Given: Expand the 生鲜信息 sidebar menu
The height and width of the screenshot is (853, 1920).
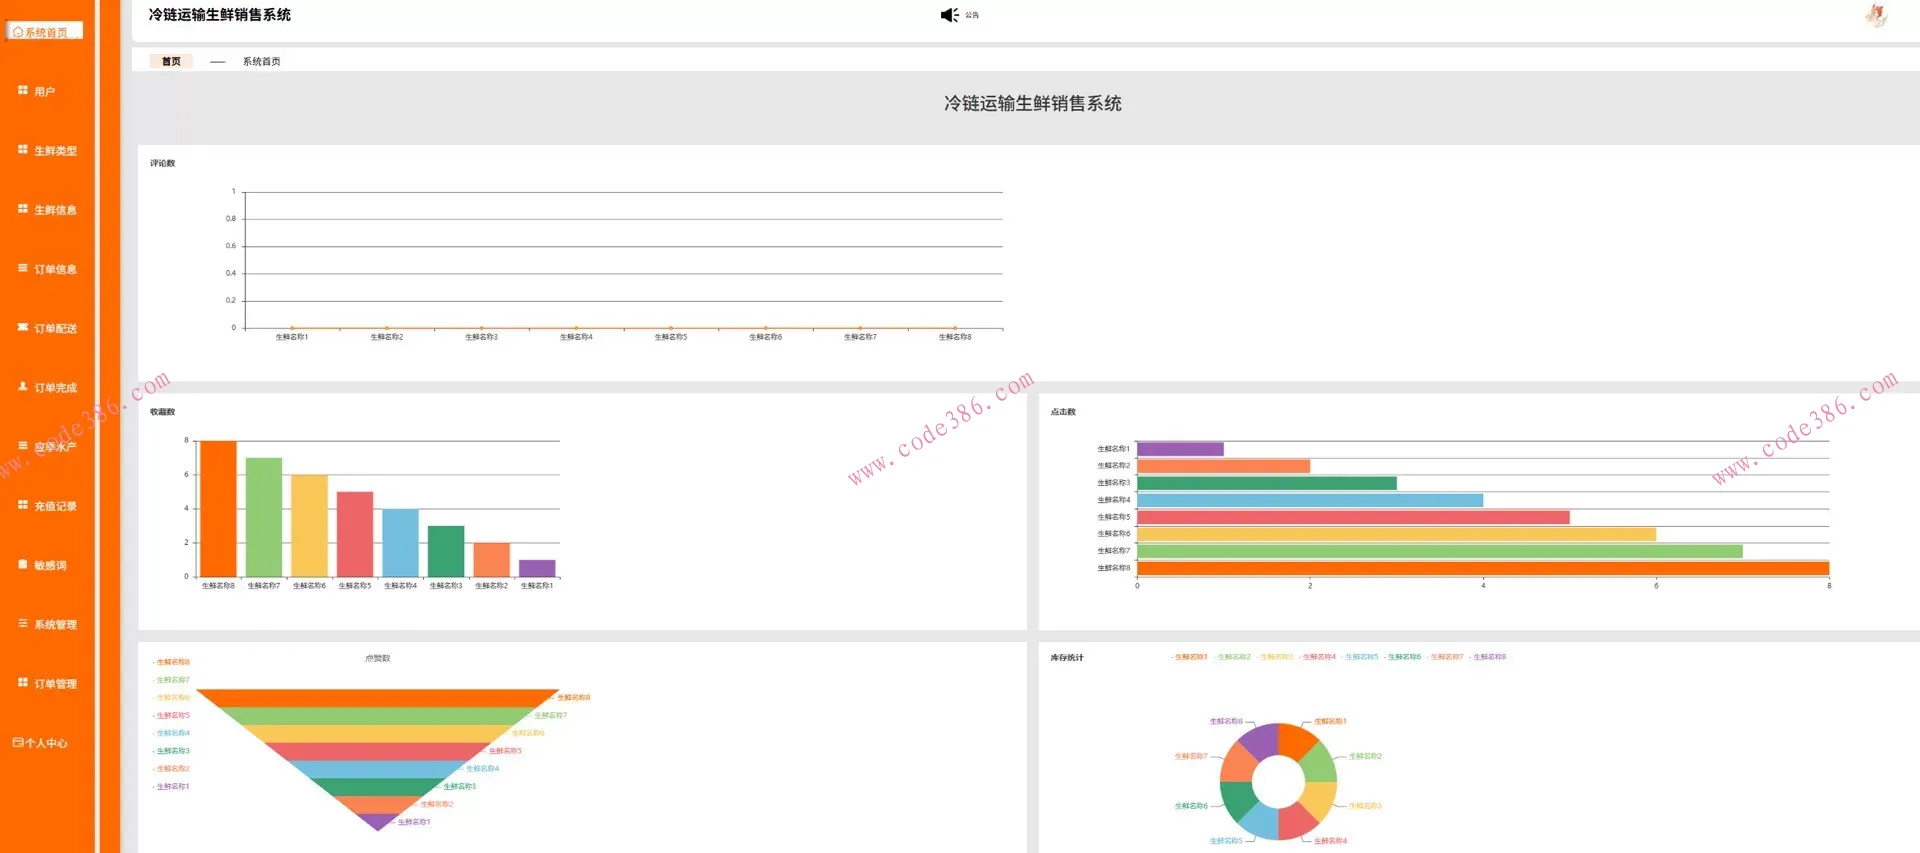Looking at the screenshot, I should click(x=55, y=210).
